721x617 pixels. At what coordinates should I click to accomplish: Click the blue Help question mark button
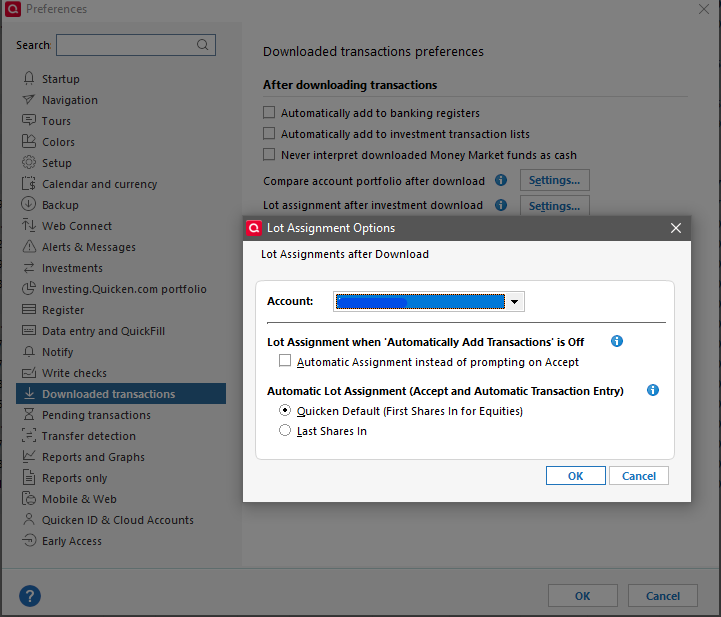coord(30,596)
